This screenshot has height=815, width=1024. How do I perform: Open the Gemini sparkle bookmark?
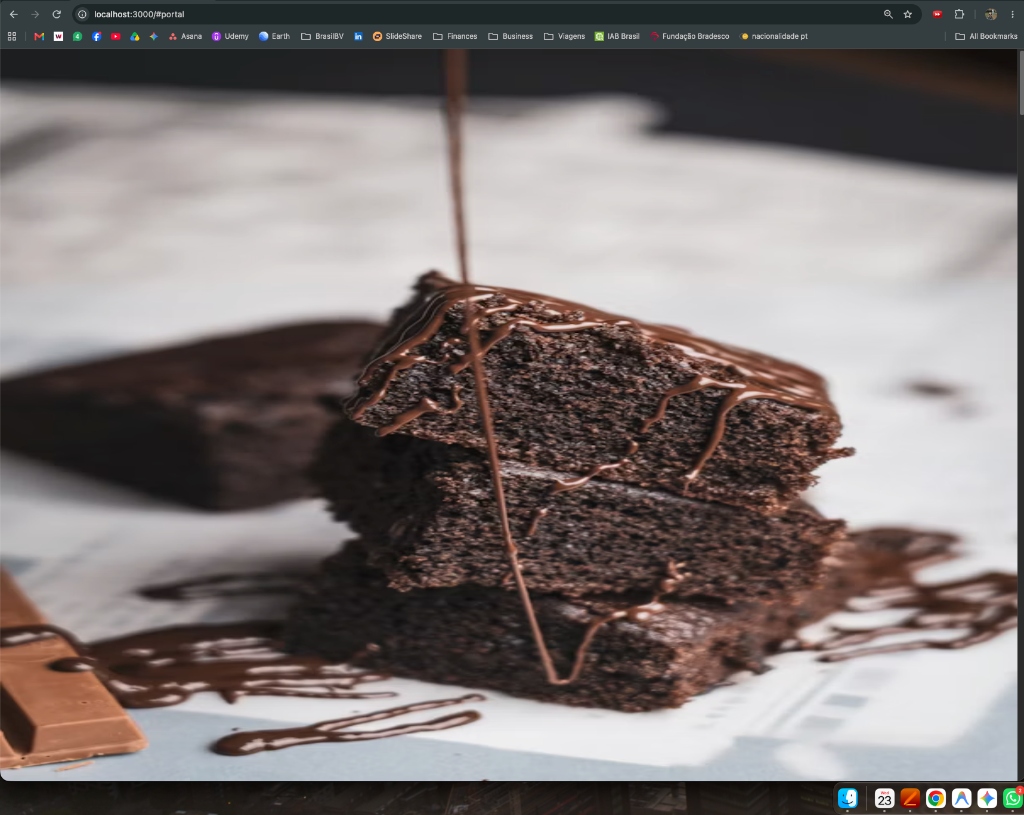(x=153, y=36)
